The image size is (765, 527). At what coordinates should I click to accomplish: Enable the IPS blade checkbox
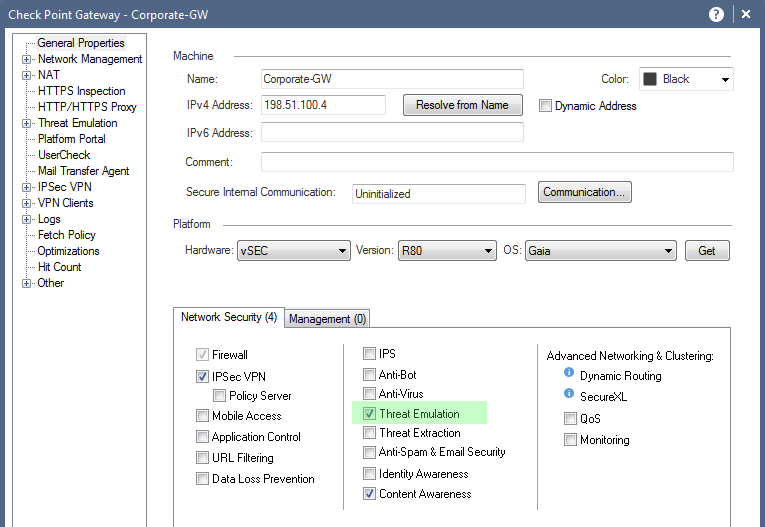369,353
